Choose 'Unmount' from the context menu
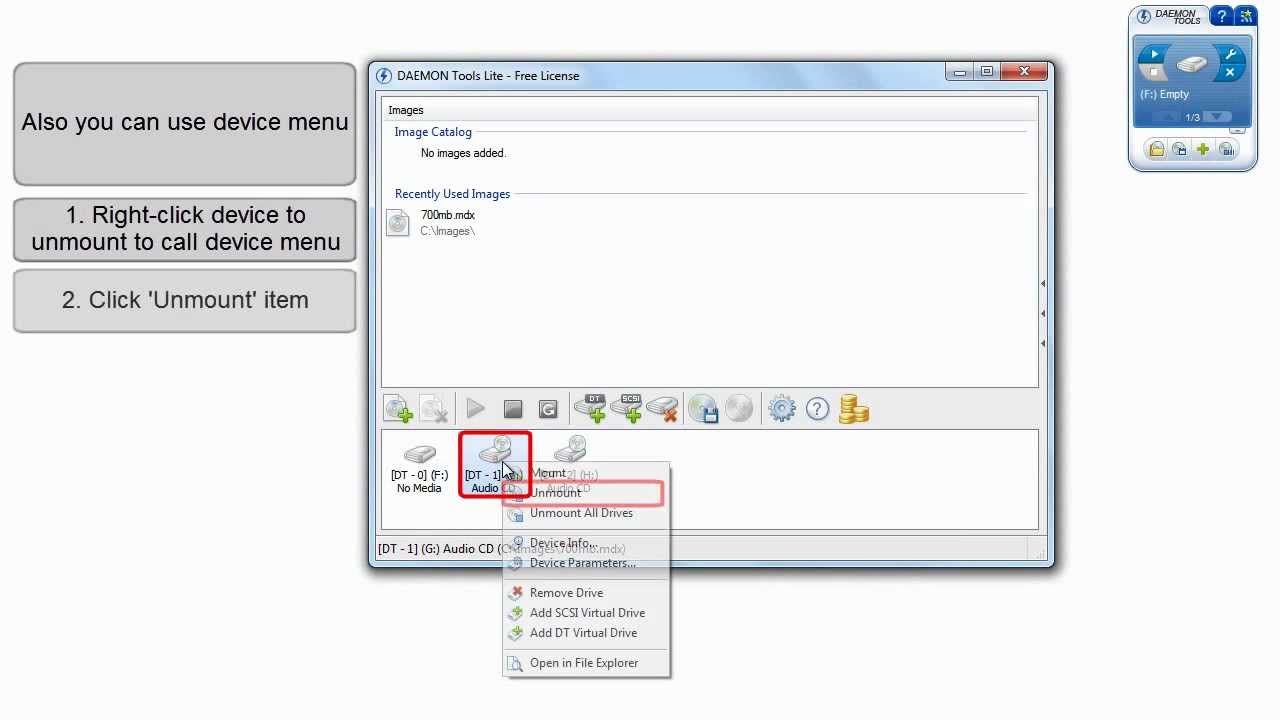 586,493
